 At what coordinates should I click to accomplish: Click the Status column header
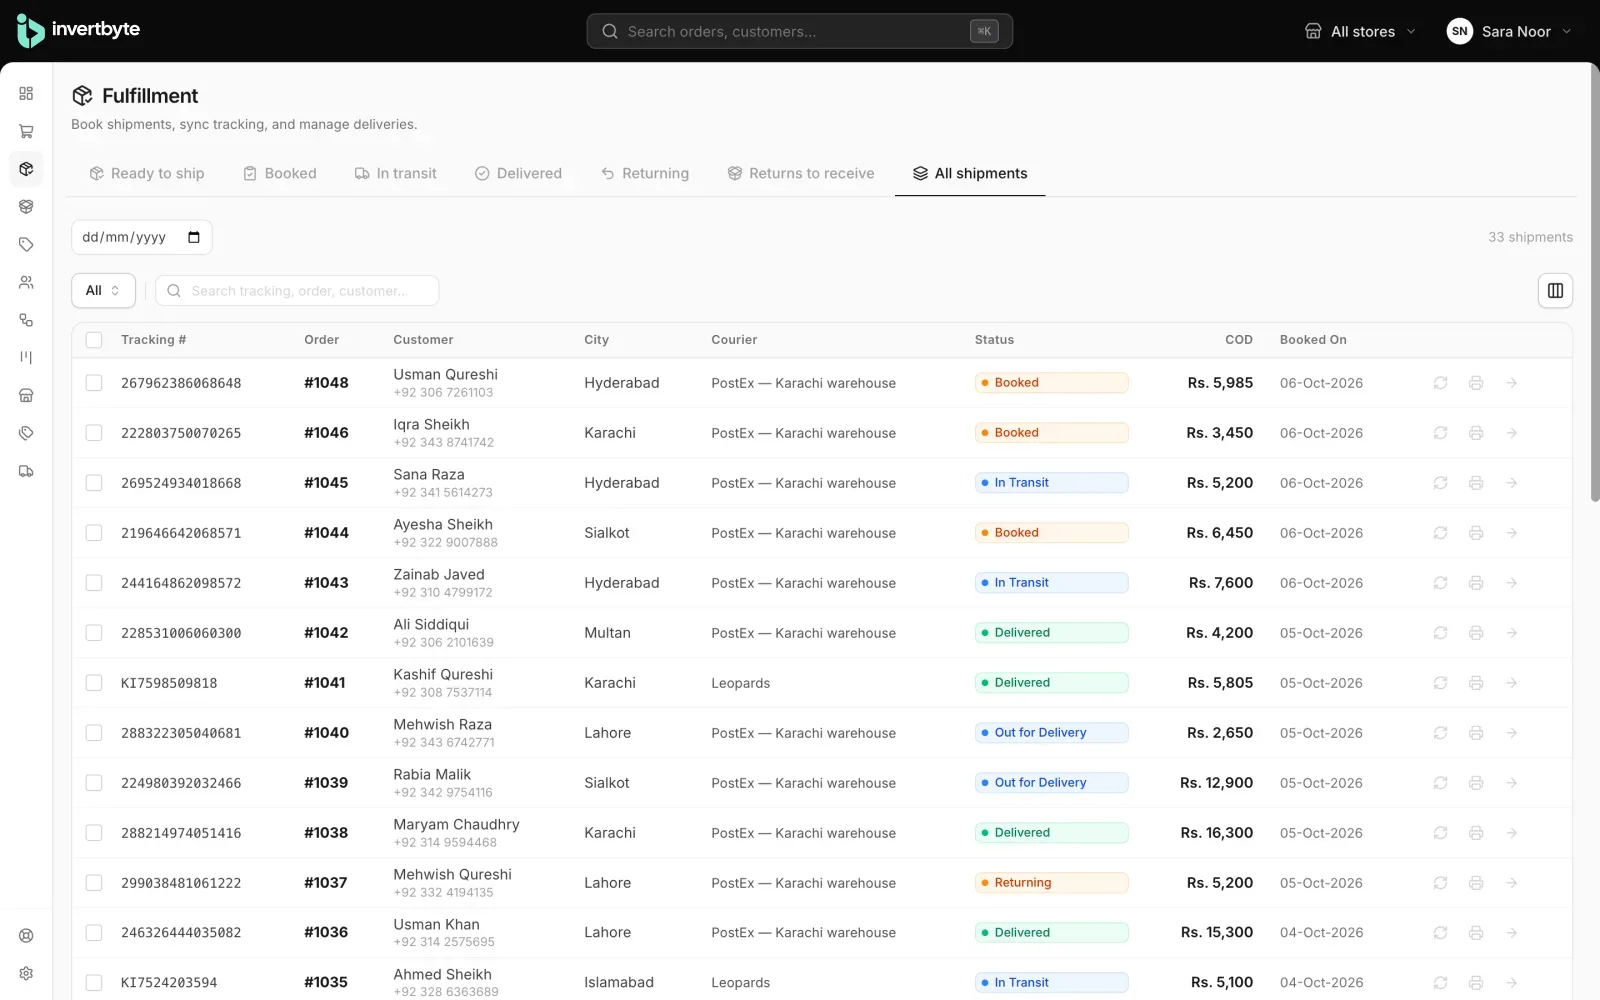click(994, 340)
